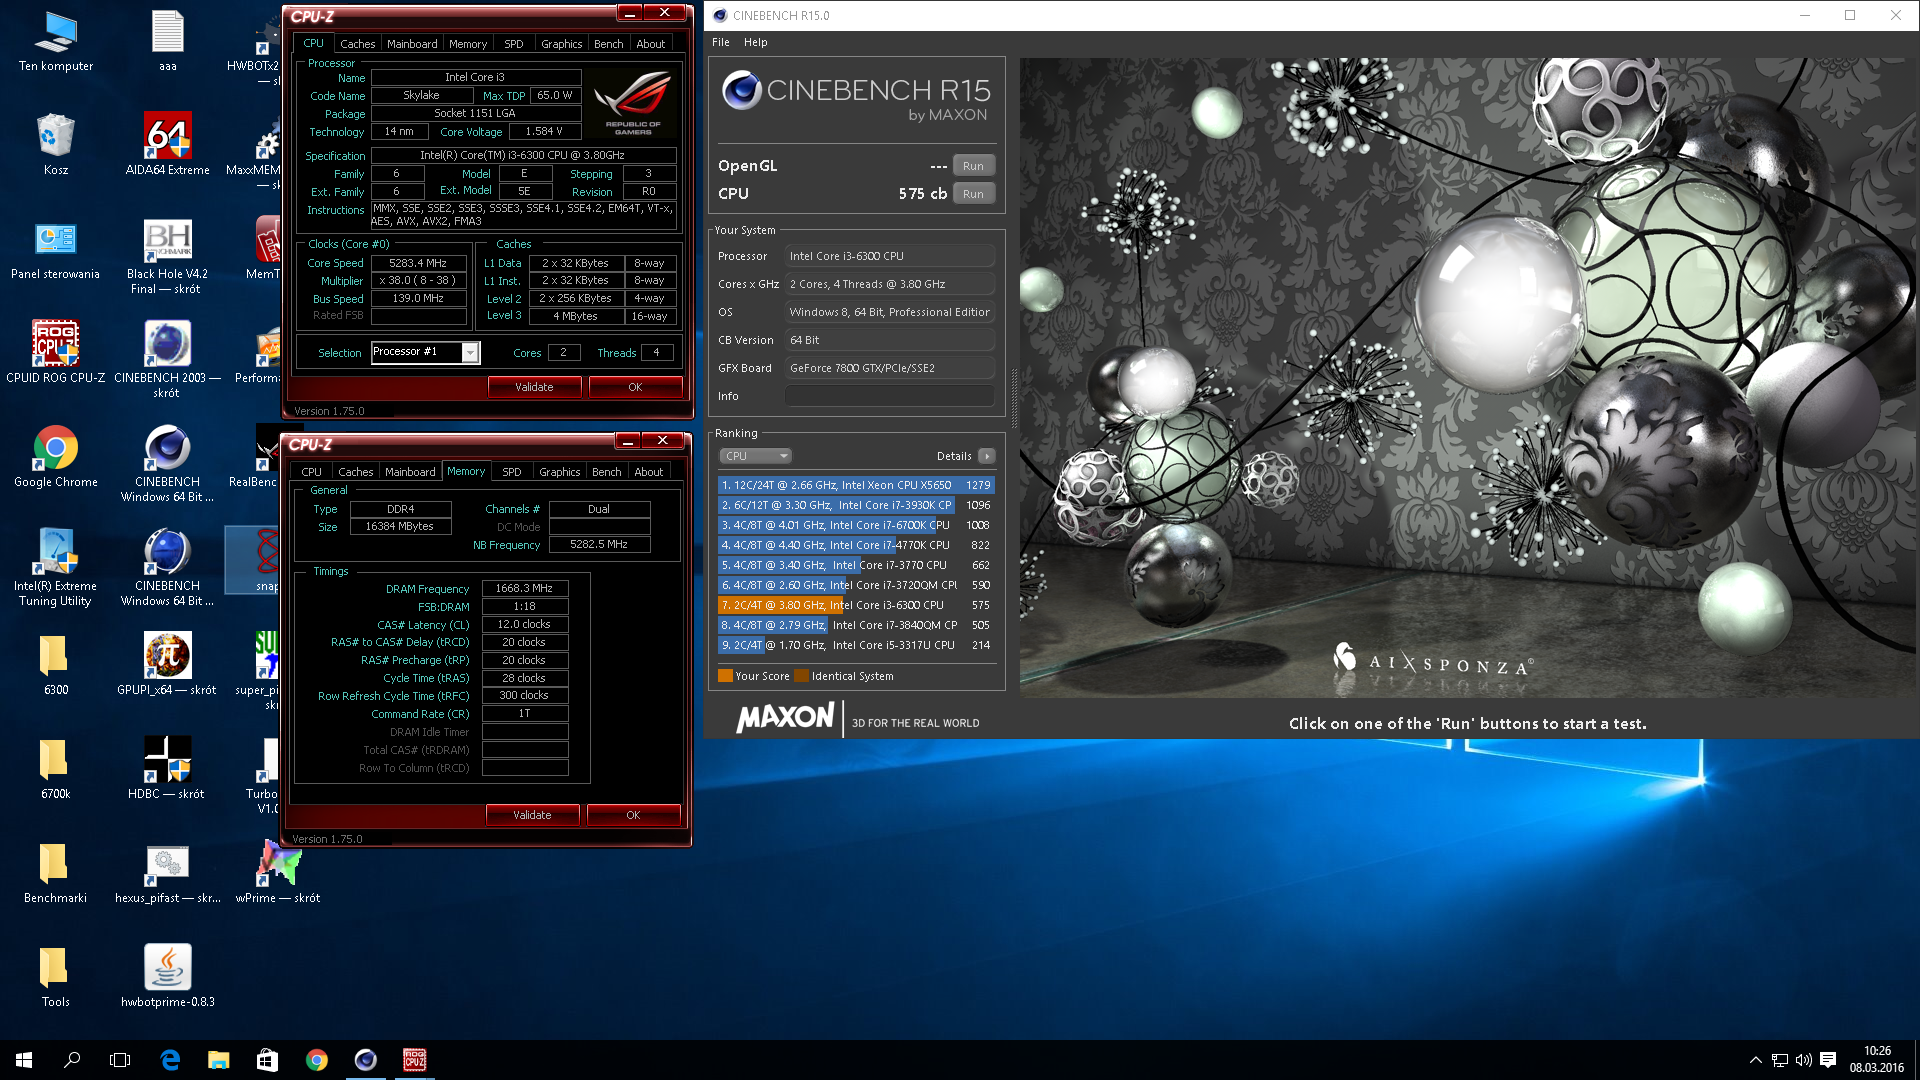Open Panel sterowania desktop icon

pyautogui.click(x=56, y=249)
